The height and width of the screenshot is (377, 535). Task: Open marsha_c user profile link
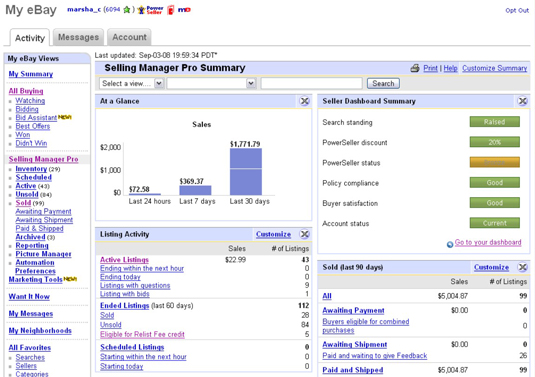tap(84, 10)
